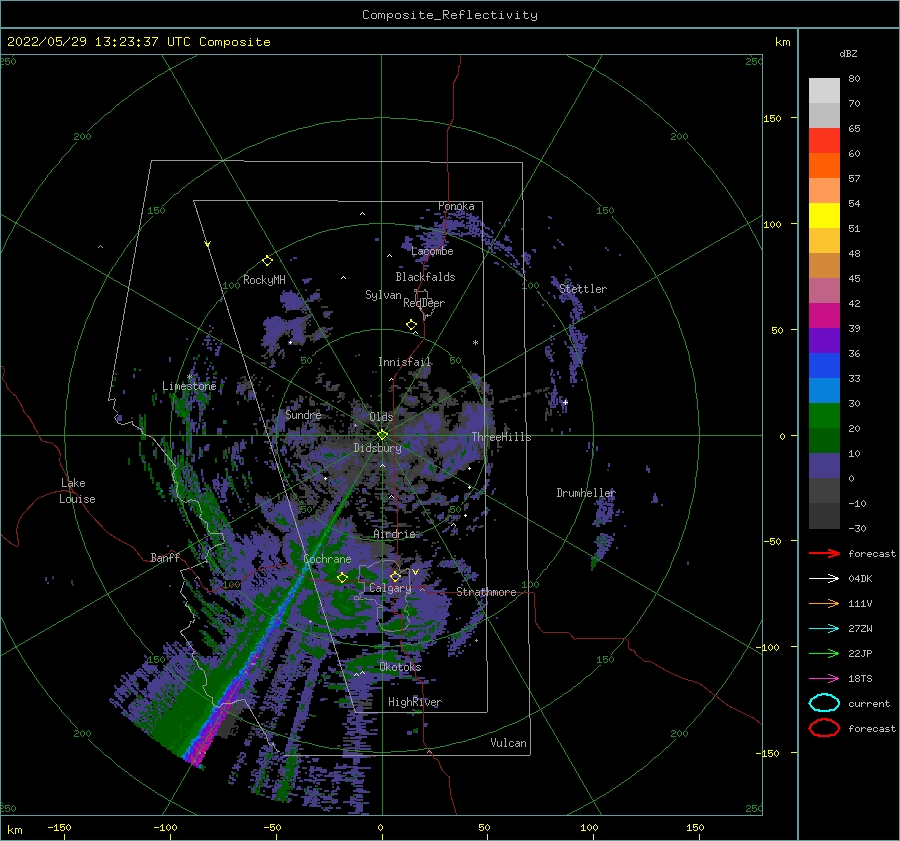Click the bright green 30-20 dBZ swatch
The image size is (900, 841).
pos(824,416)
